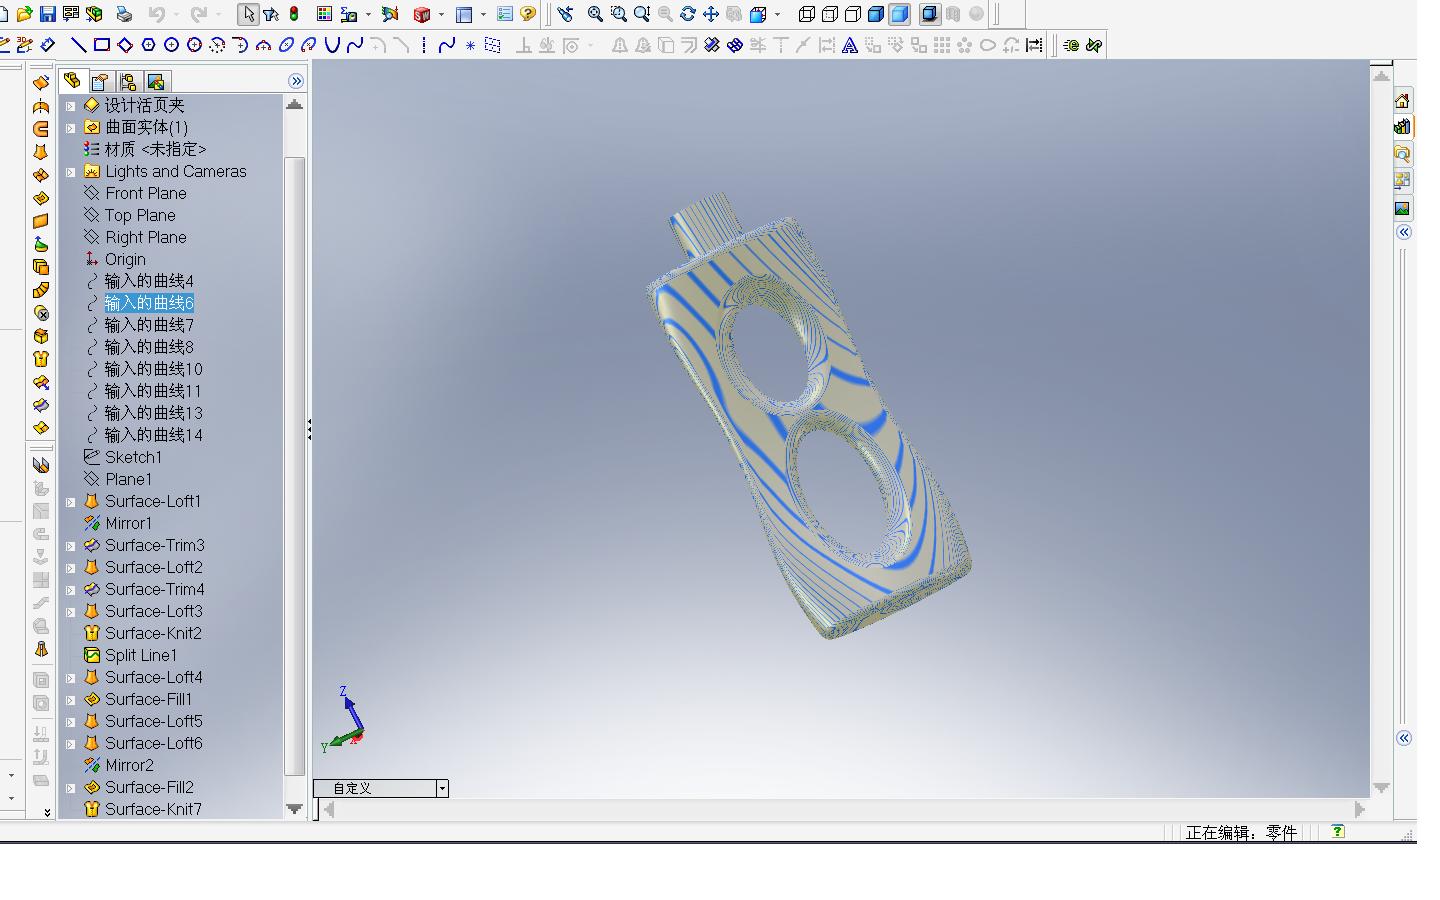
Task: Switch to the DisplayManager tab
Action: (x=156, y=81)
